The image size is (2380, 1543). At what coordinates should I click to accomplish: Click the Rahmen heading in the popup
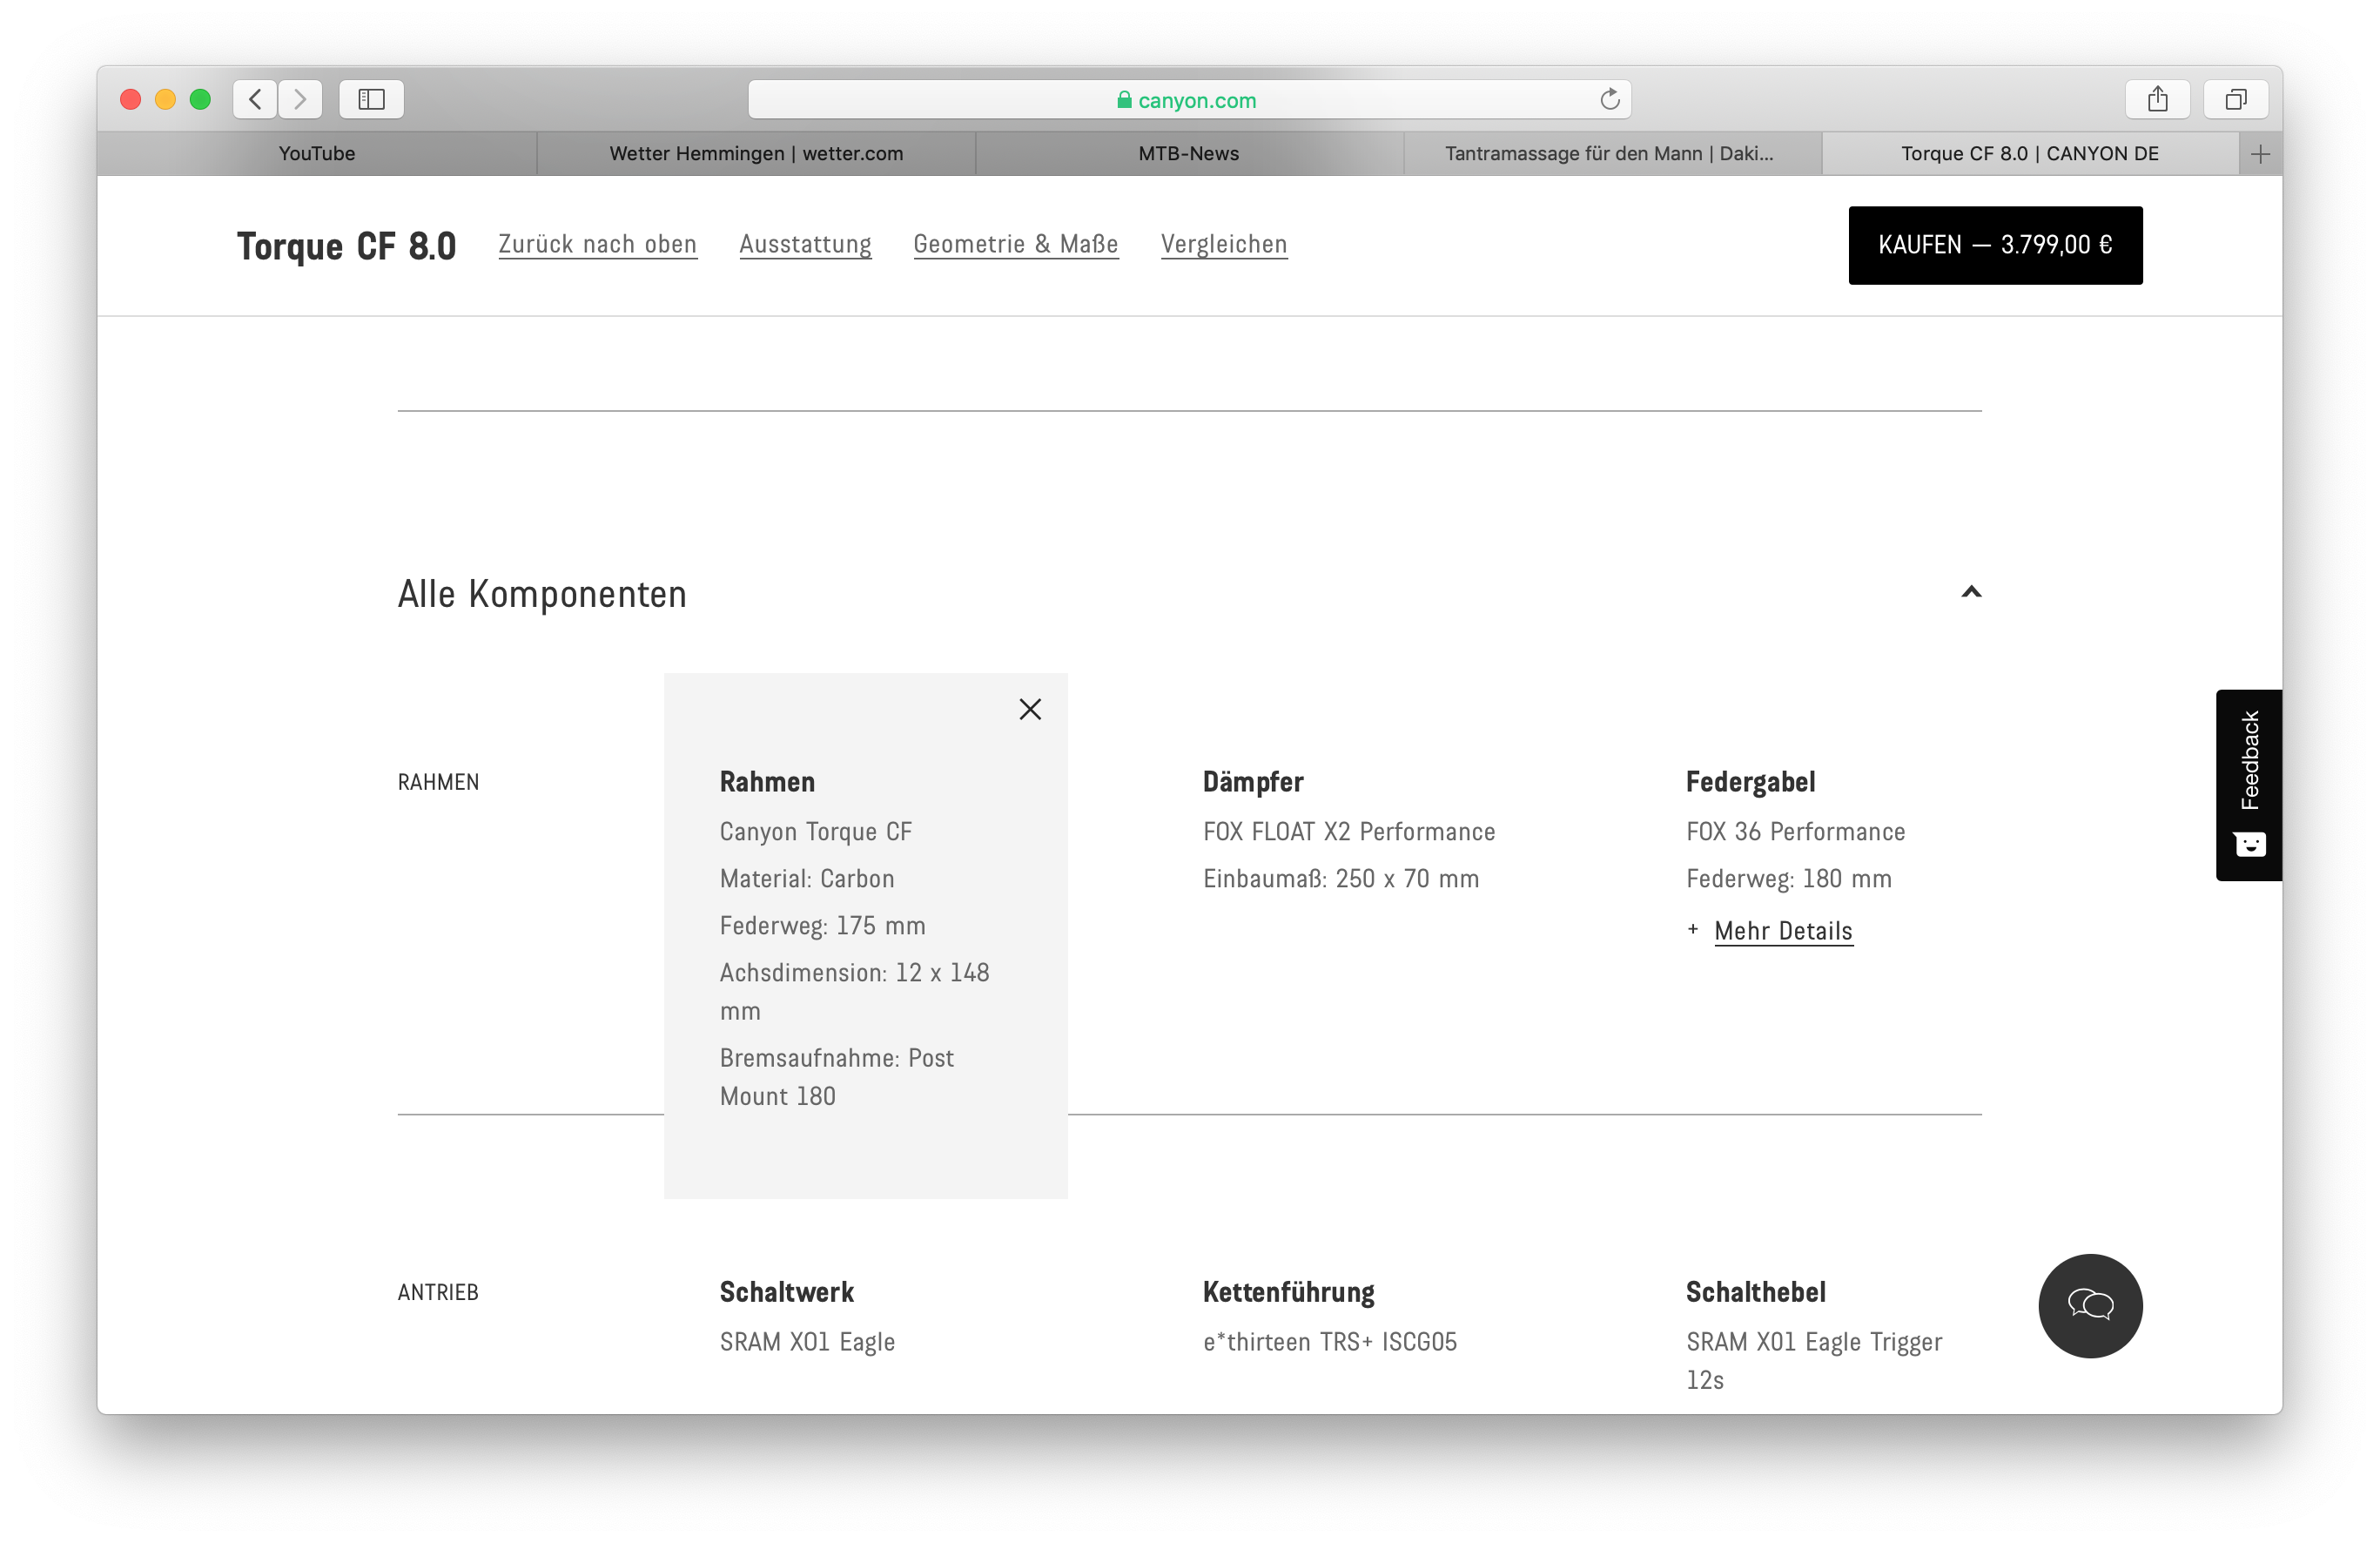click(767, 782)
